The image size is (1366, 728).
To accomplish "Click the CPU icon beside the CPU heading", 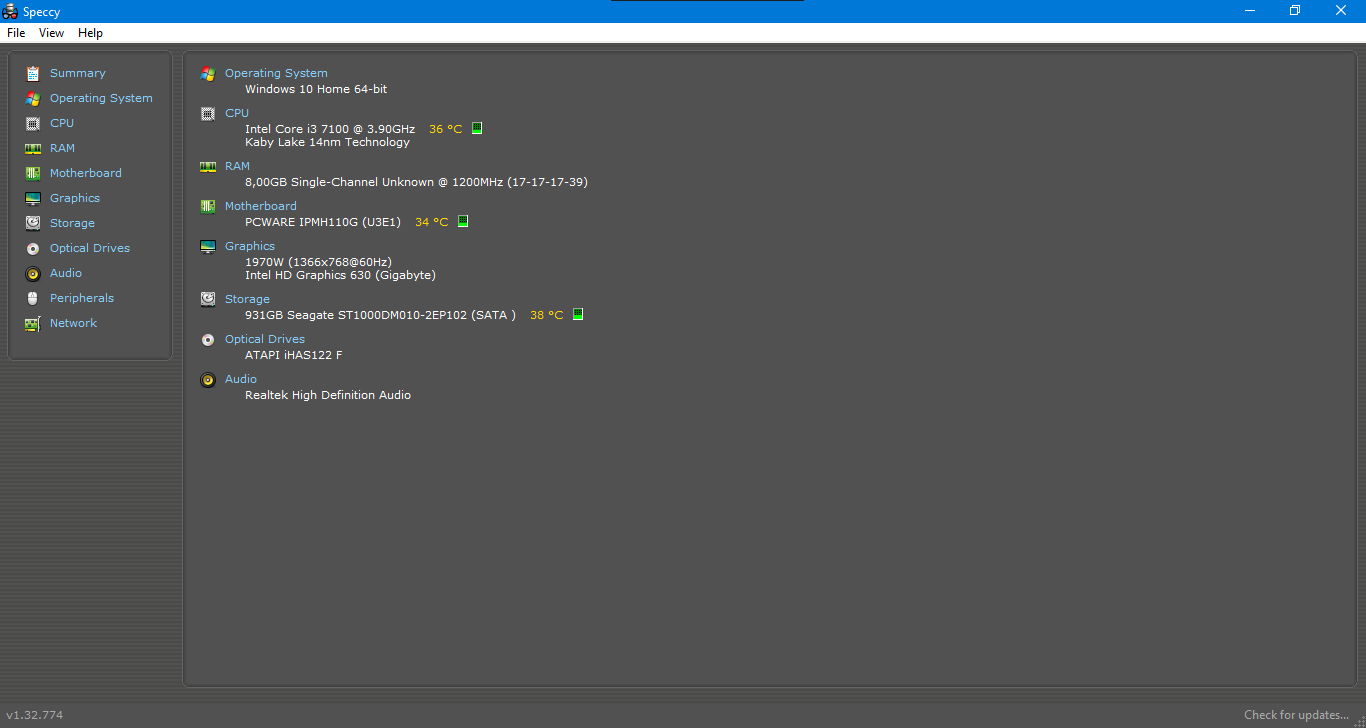I will (x=208, y=113).
